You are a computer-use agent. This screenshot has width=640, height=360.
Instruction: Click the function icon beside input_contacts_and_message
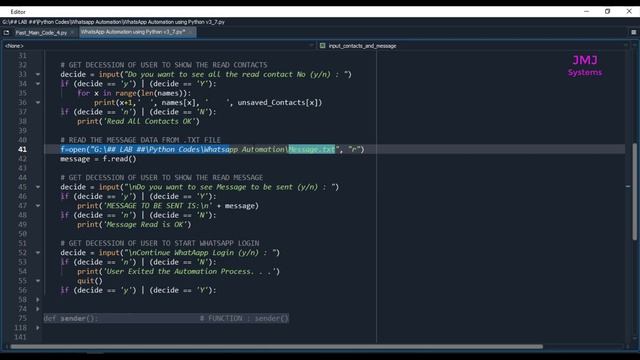pos(322,46)
